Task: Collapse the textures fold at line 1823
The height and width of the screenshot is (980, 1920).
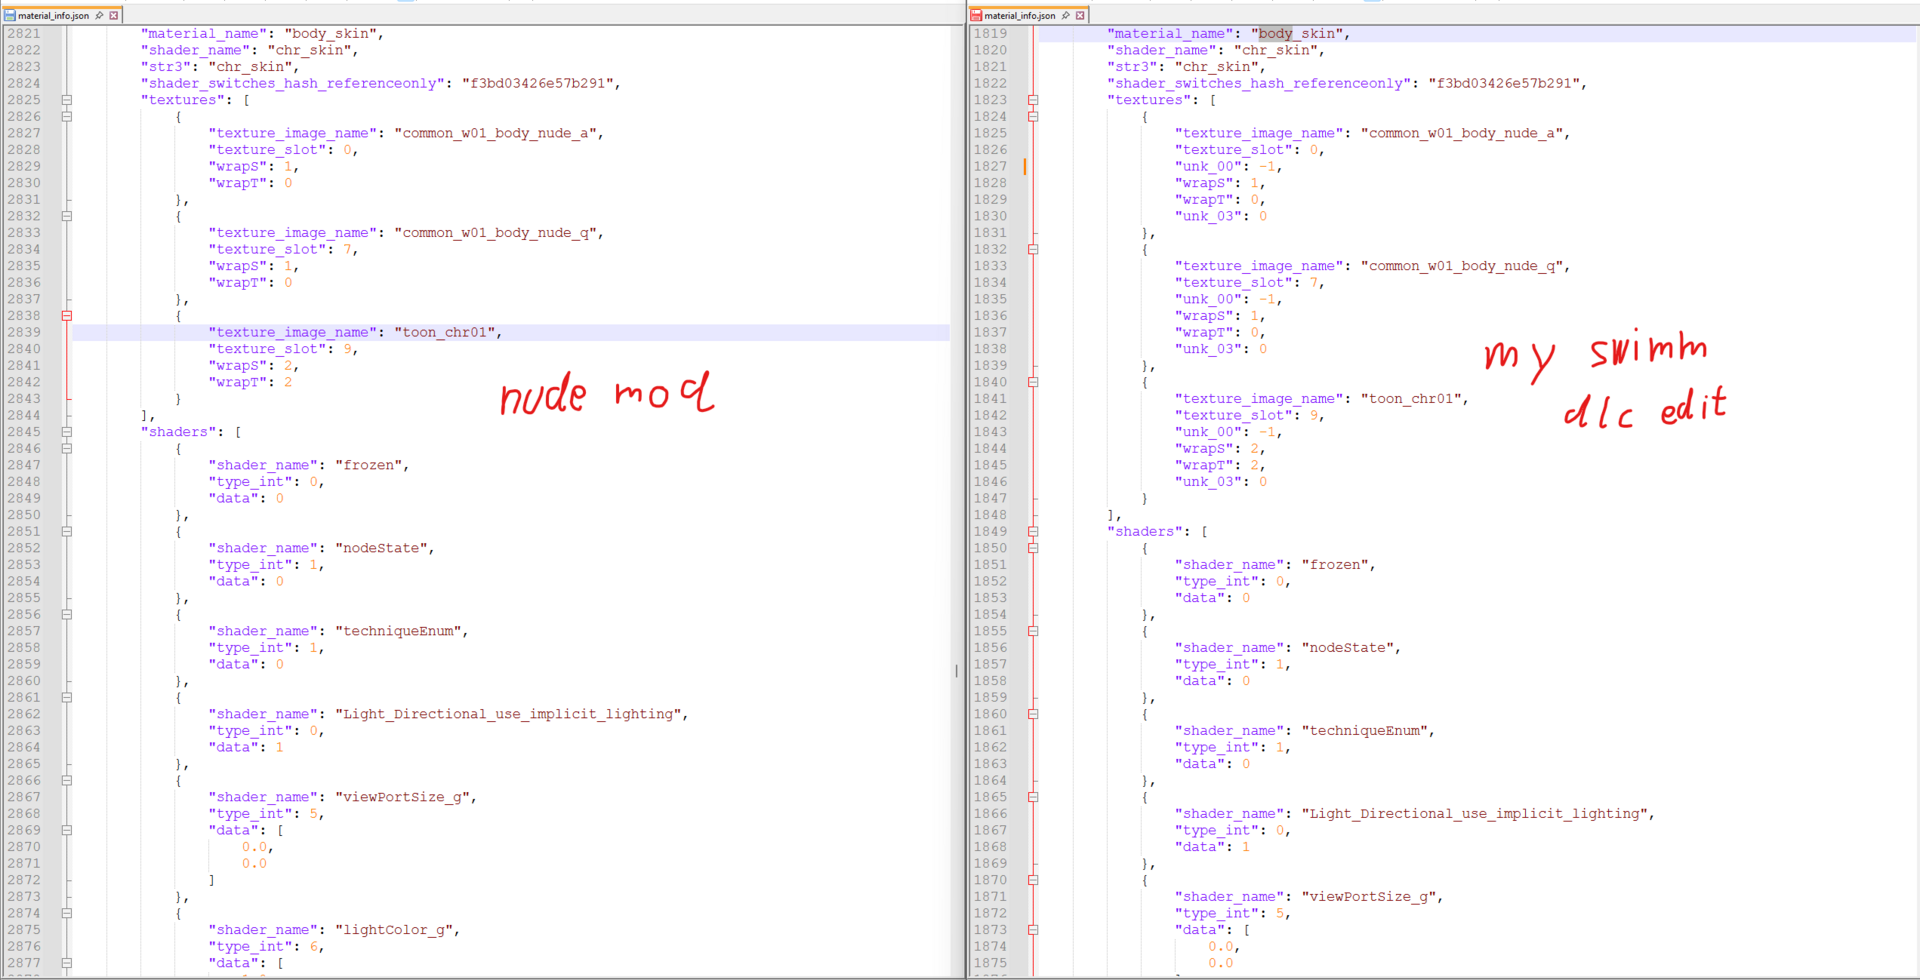Action: (1033, 100)
